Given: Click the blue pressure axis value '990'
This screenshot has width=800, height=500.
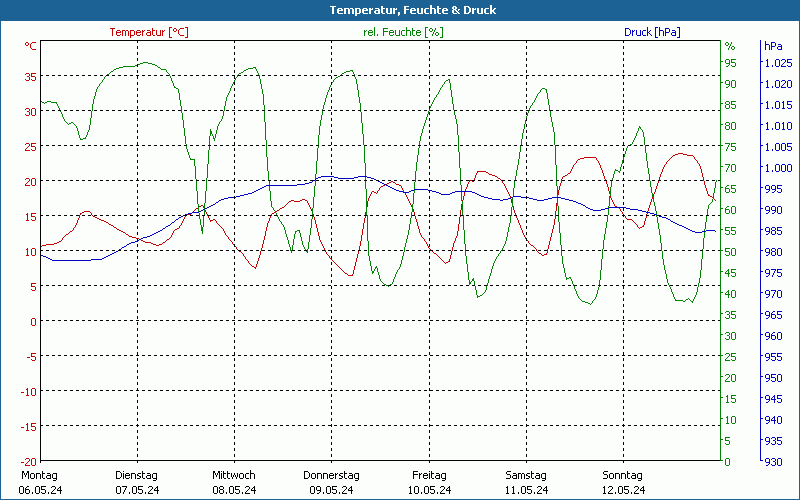Looking at the screenshot, I should pos(773,210).
